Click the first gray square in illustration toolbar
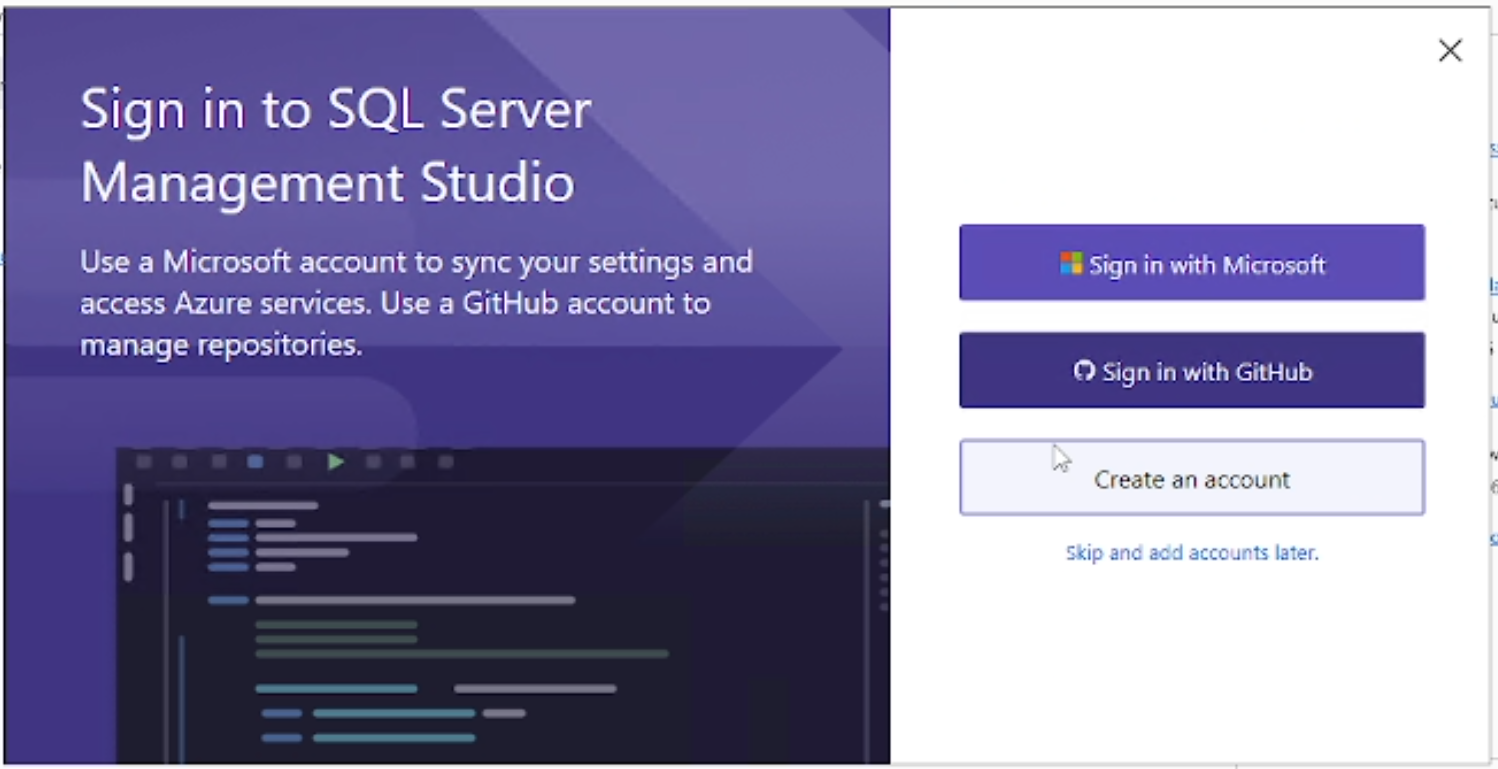 pos(144,461)
